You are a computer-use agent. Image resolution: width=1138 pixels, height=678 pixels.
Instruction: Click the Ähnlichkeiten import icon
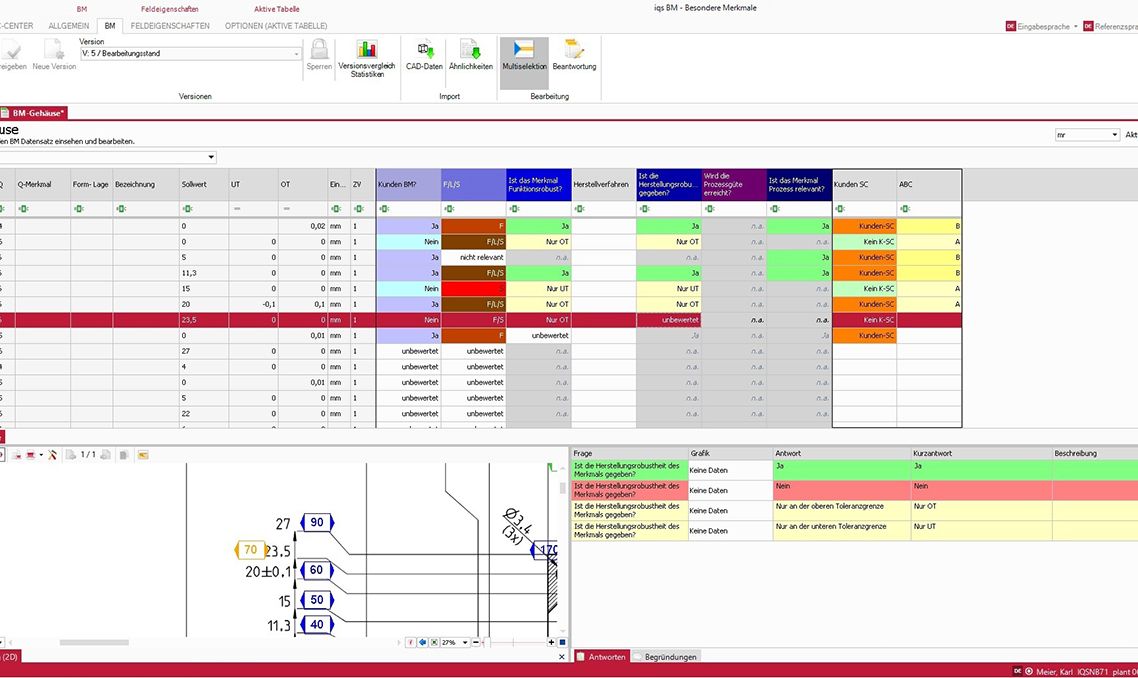point(470,55)
